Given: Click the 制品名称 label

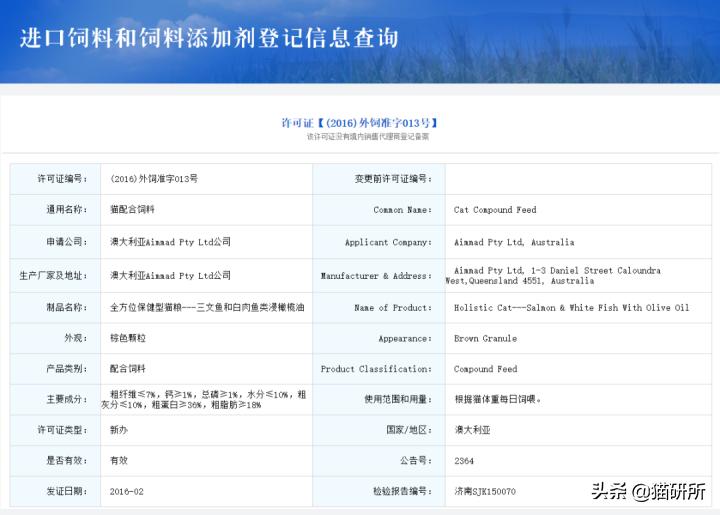Looking at the screenshot, I should (67, 307).
